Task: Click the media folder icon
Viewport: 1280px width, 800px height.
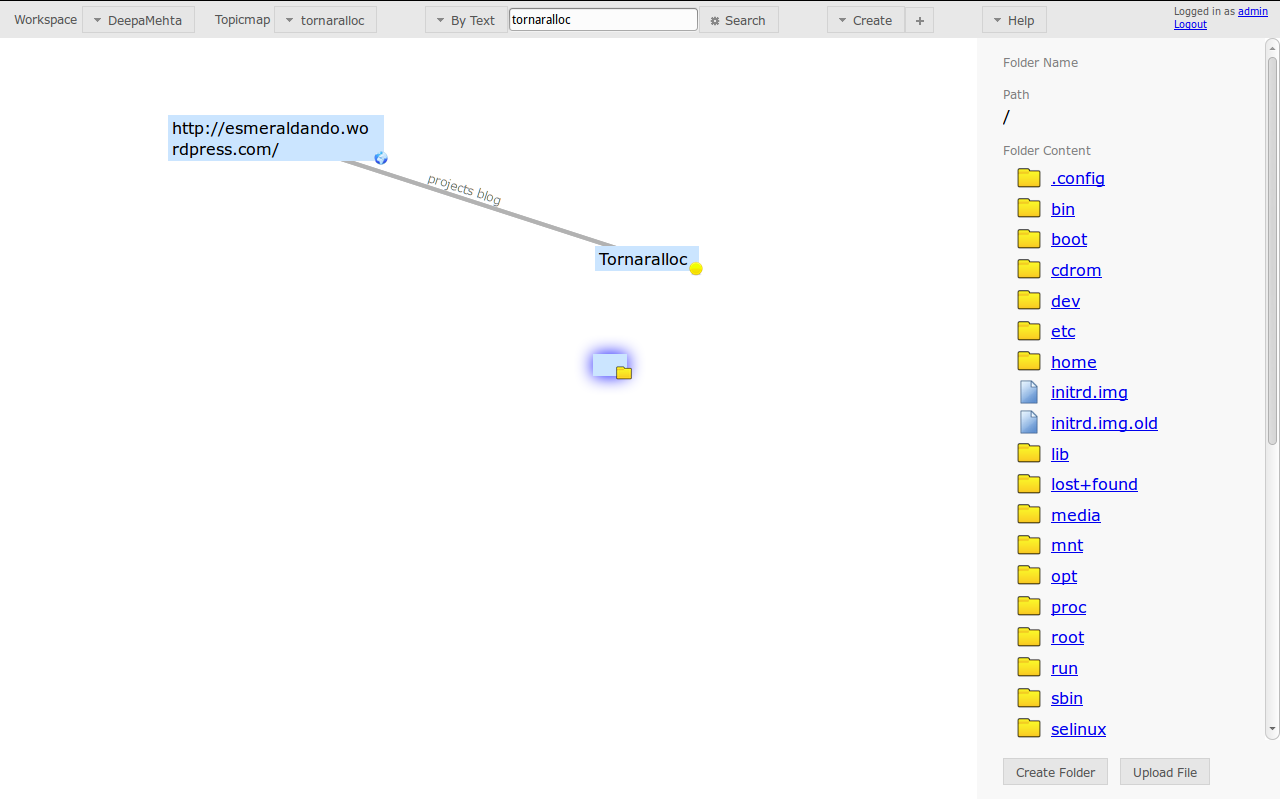Action: pyautogui.click(x=1029, y=514)
